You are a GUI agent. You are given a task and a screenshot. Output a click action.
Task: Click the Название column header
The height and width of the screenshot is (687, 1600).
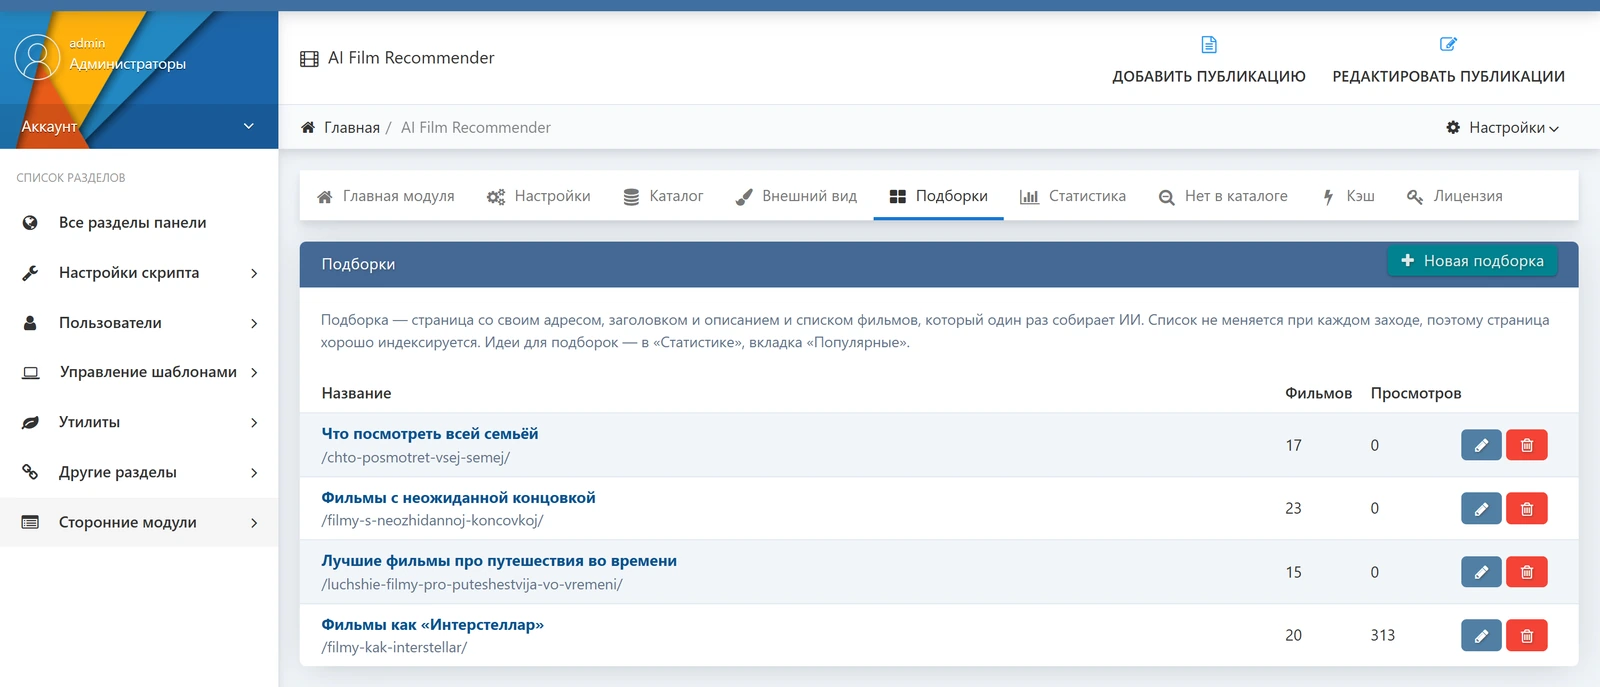[x=356, y=393]
